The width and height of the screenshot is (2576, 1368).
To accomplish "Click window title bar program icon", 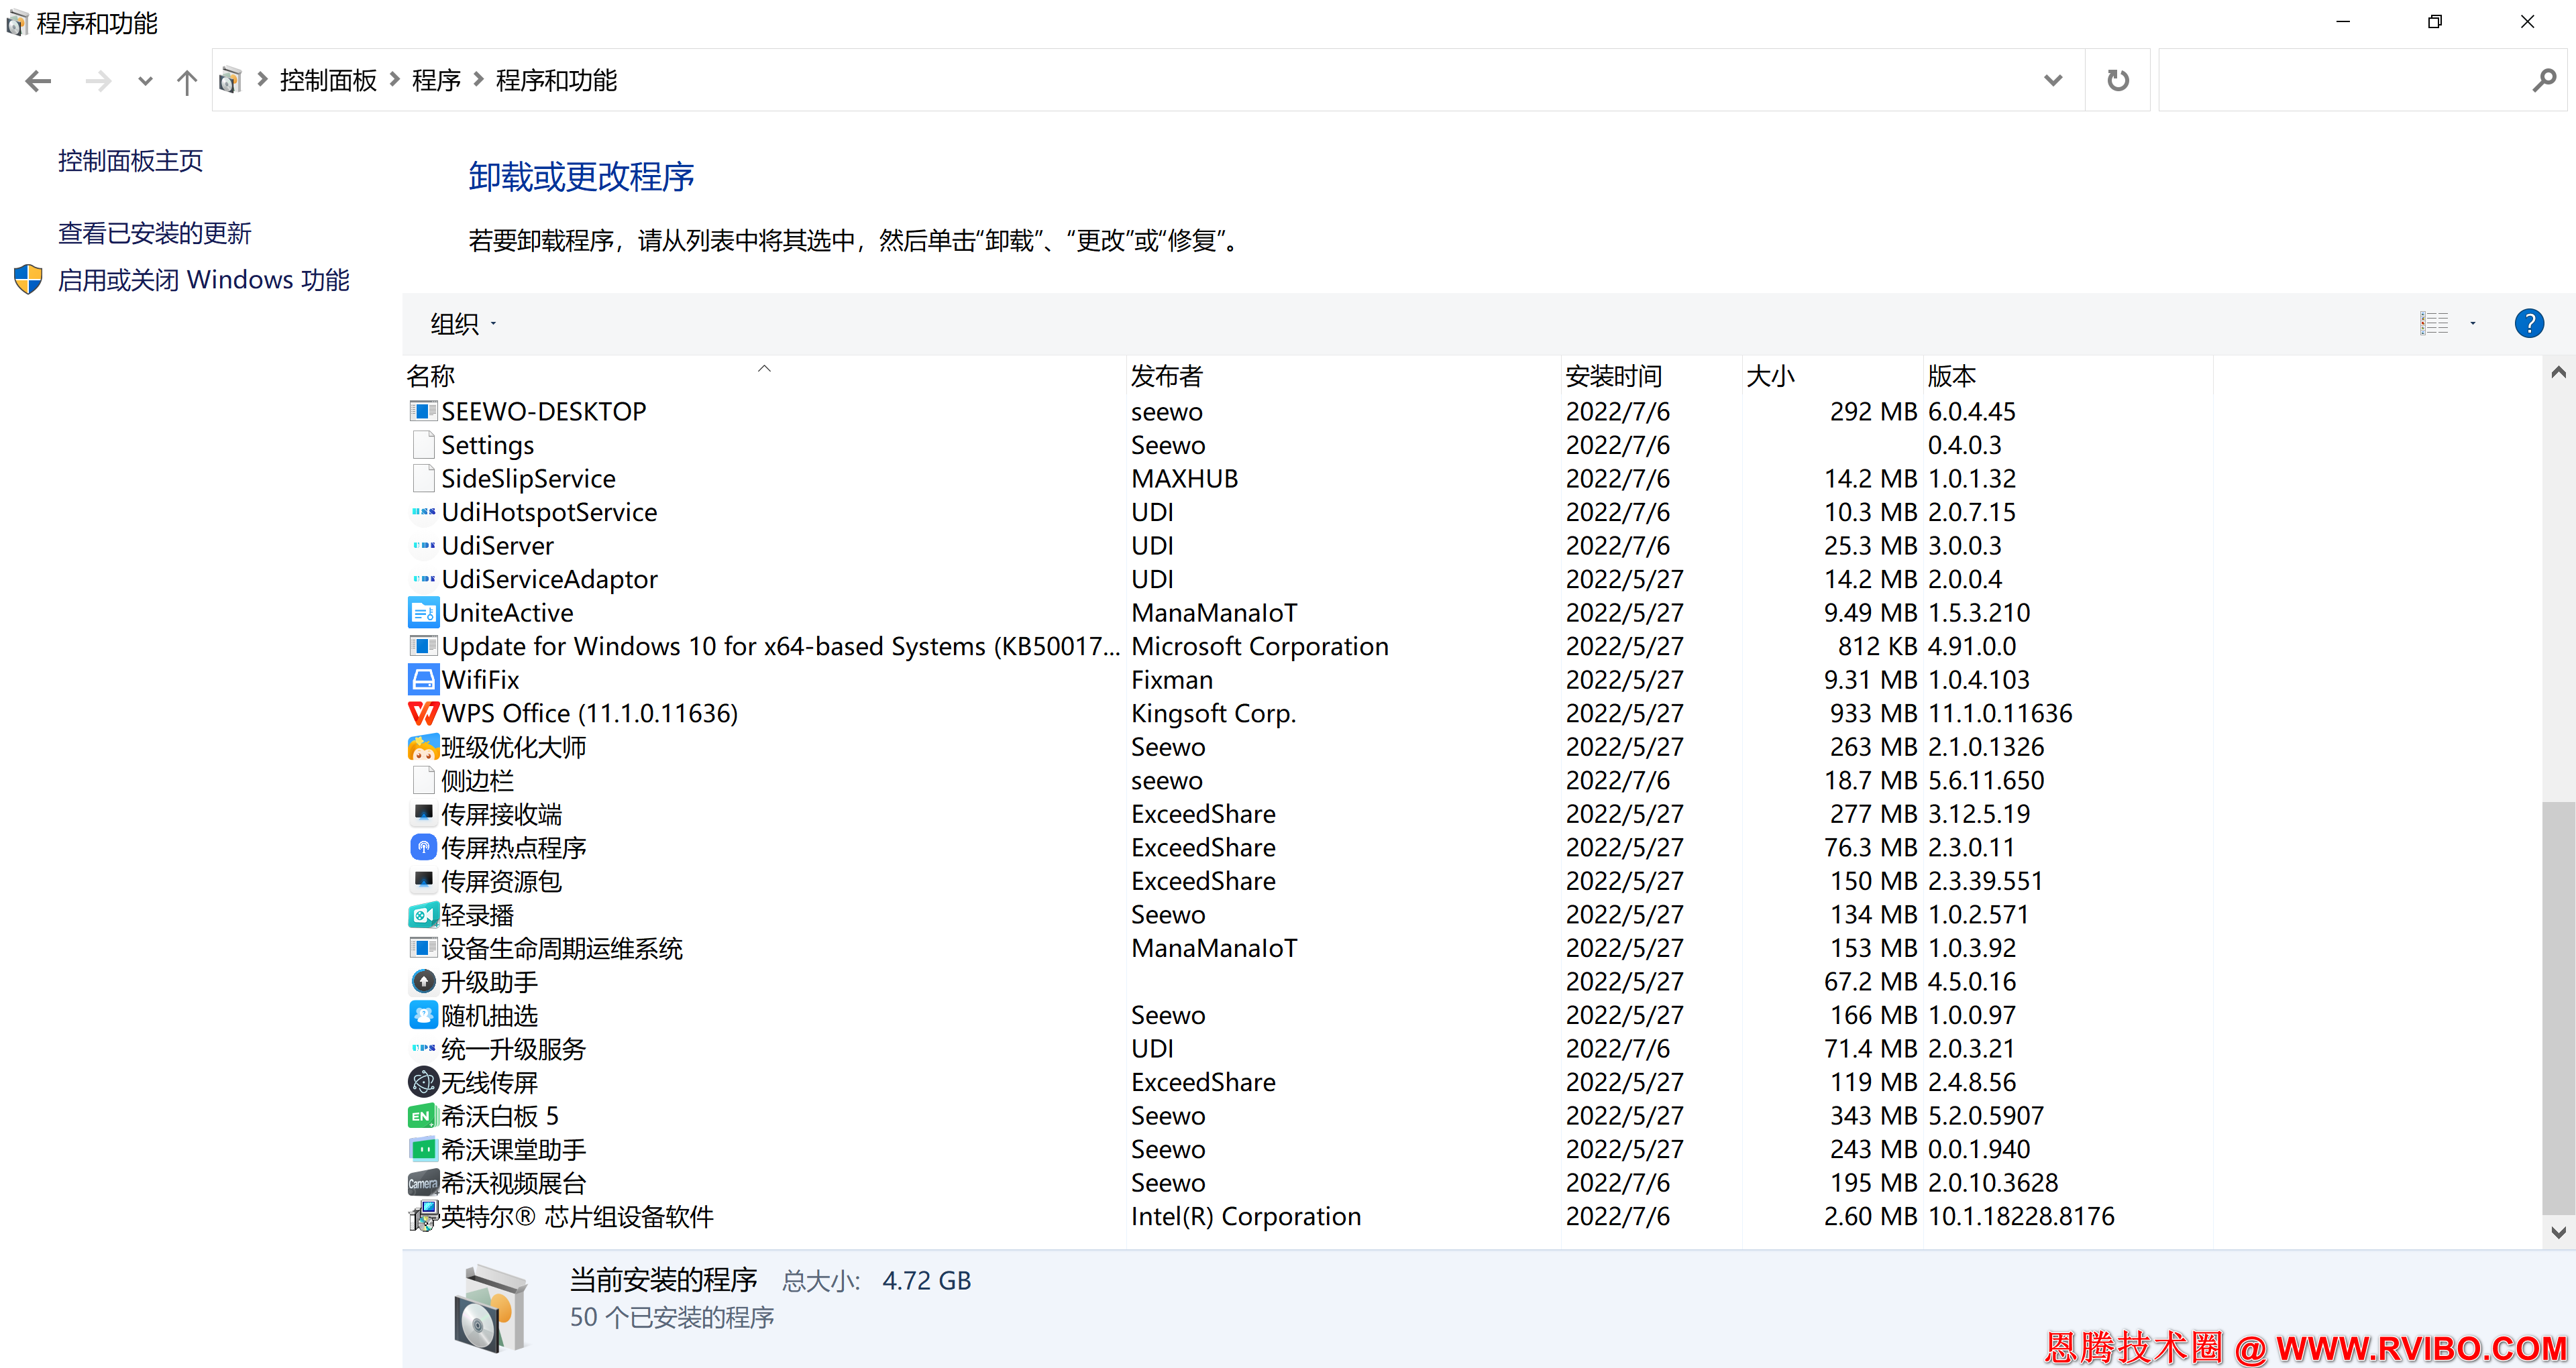I will (17, 22).
